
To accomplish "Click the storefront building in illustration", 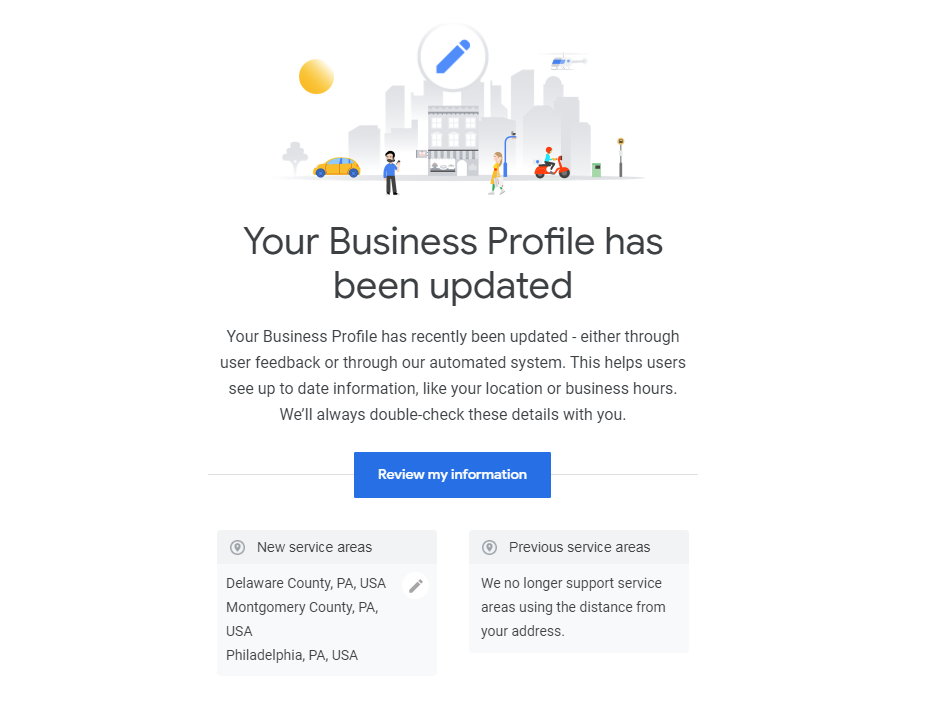I will [452, 141].
